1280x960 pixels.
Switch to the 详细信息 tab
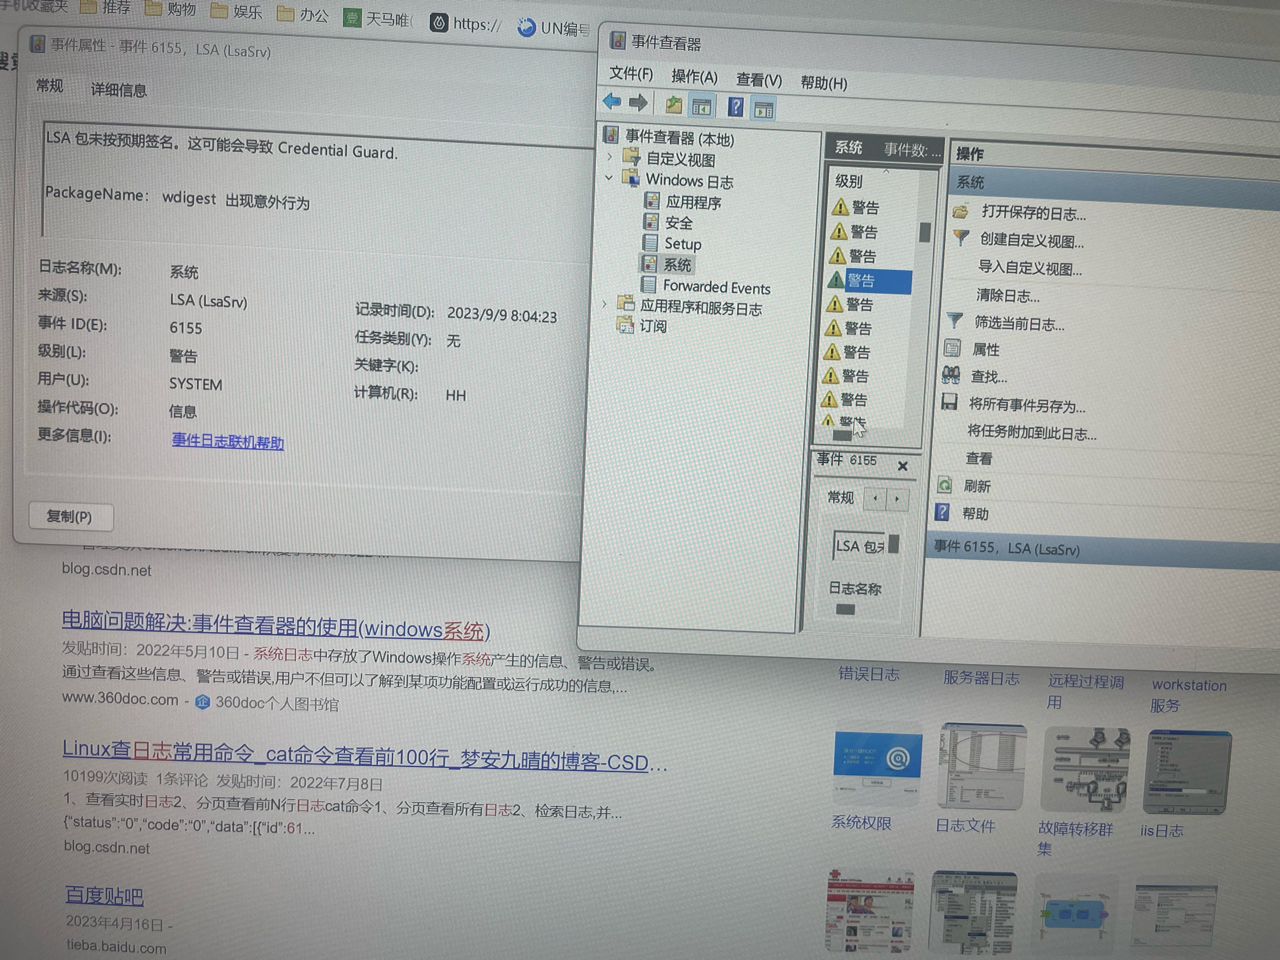[x=117, y=90]
